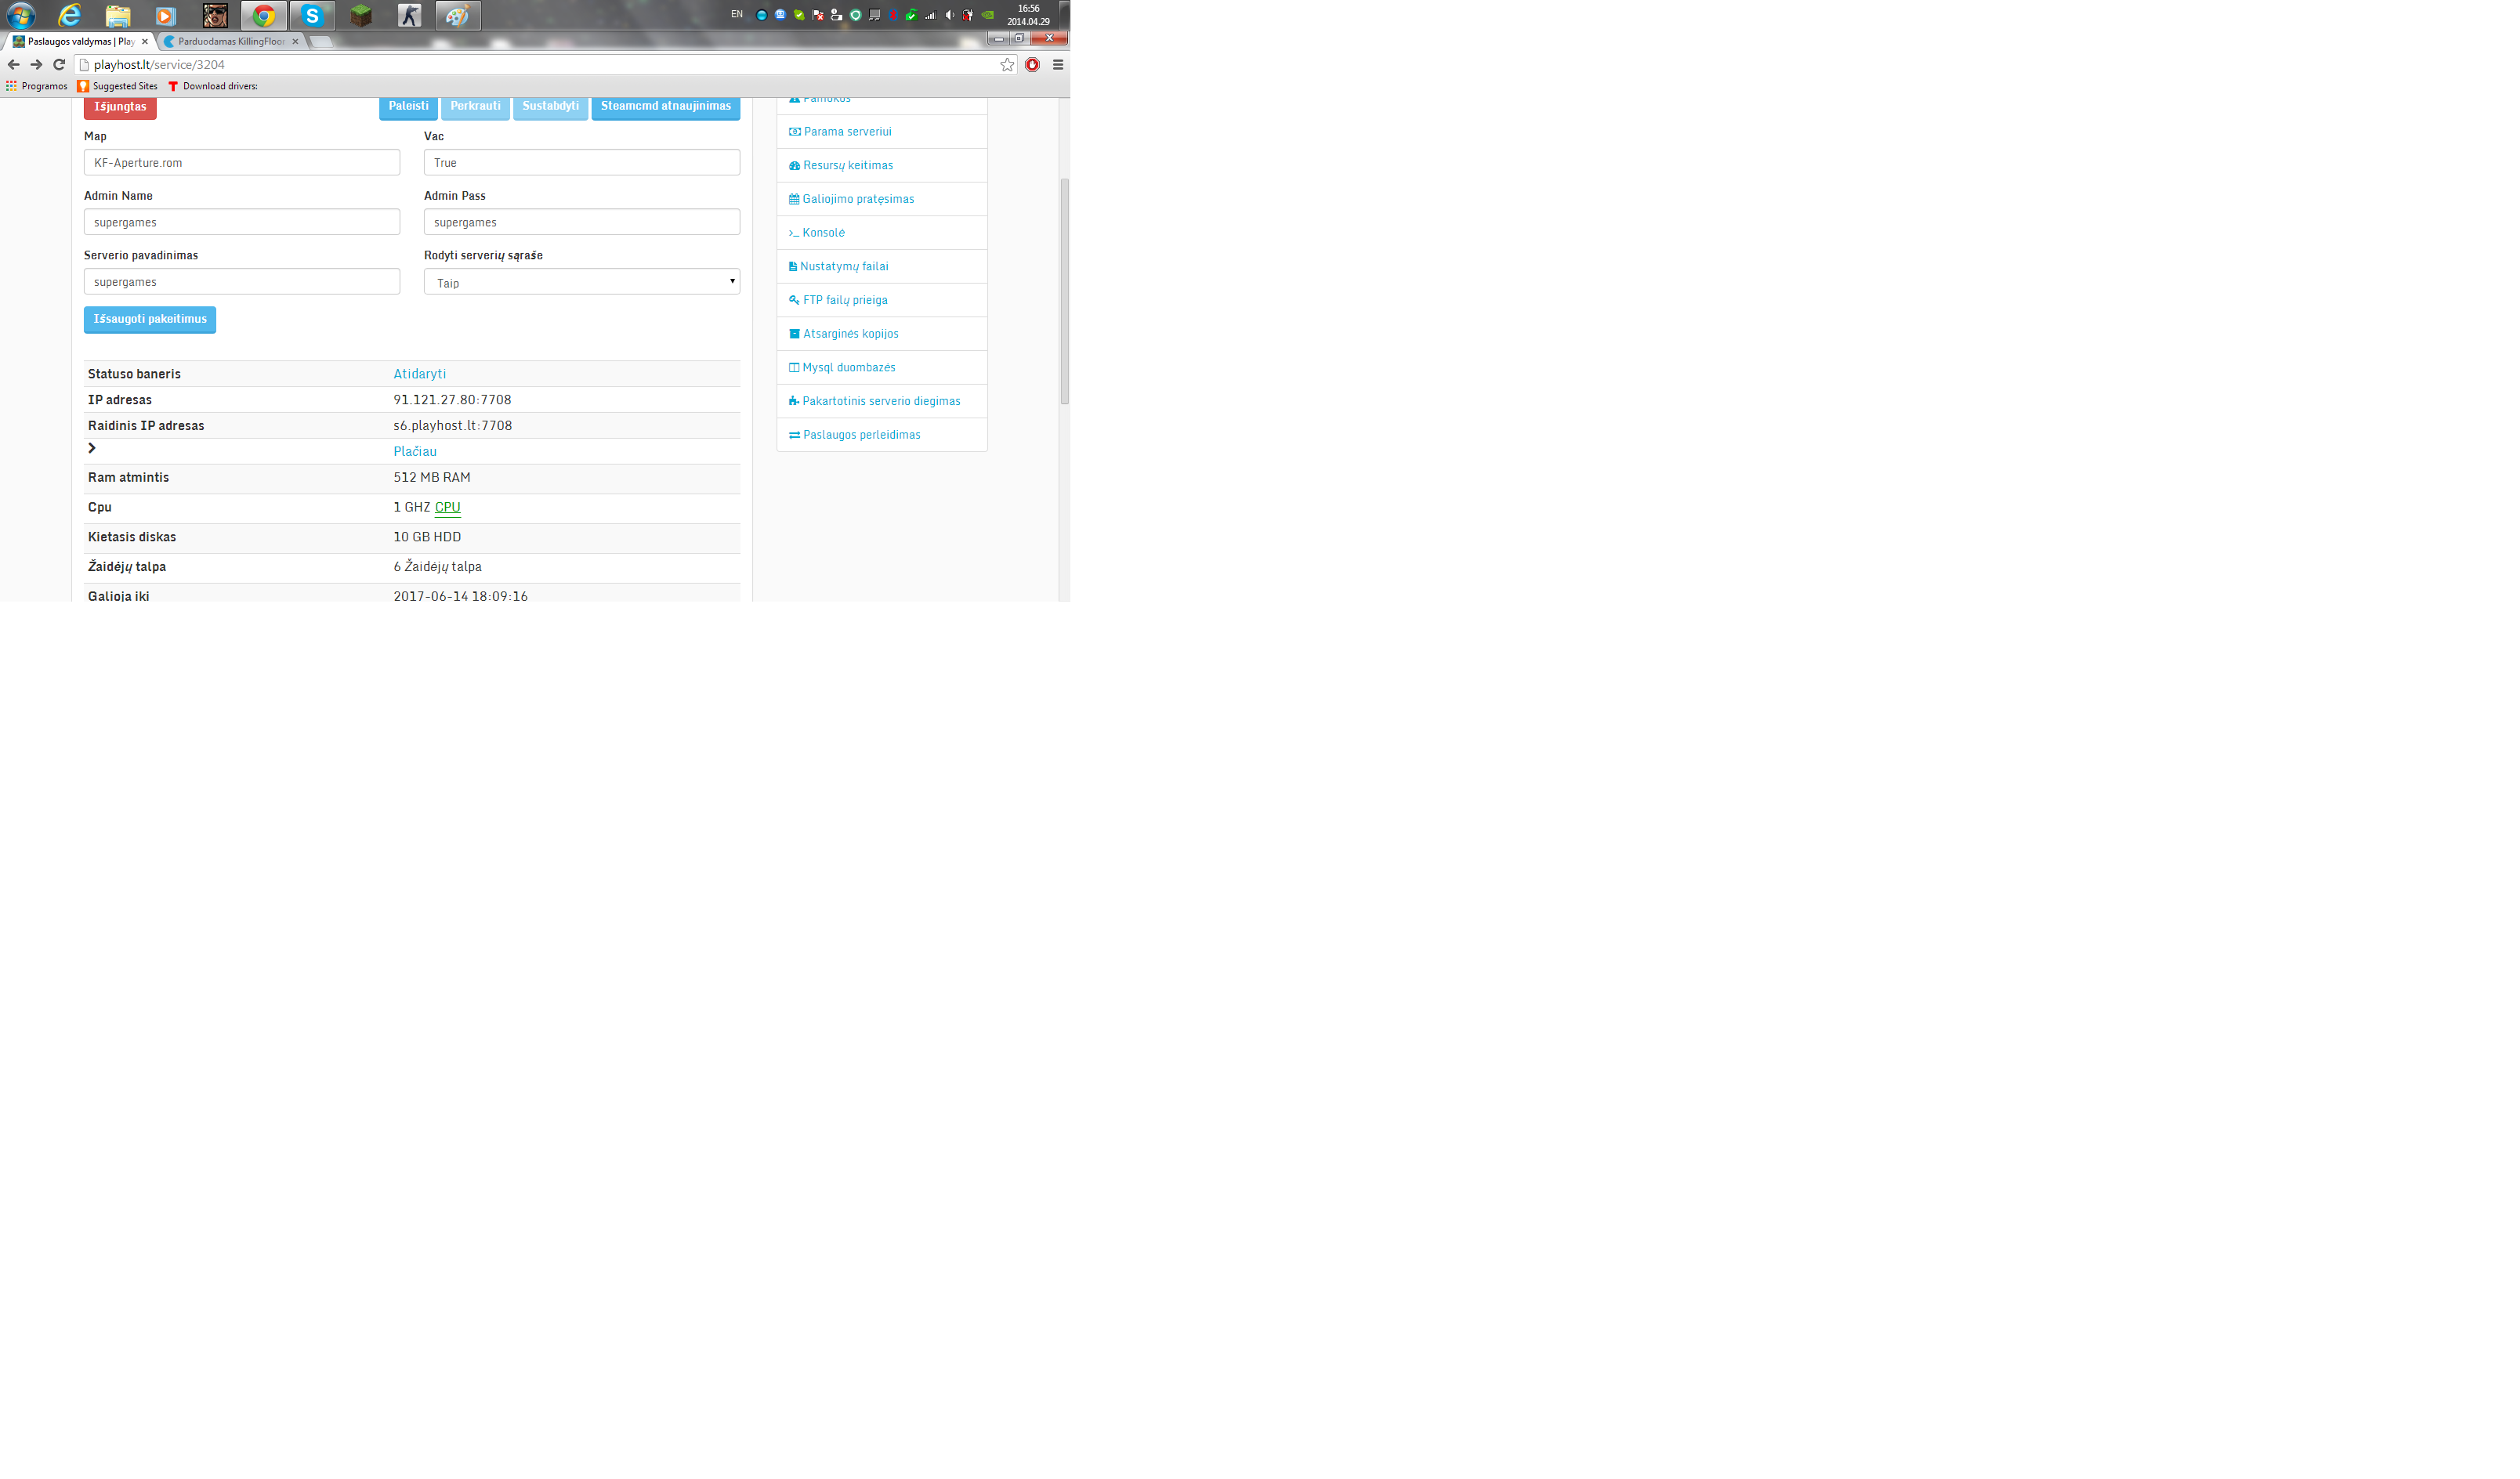The width and height of the screenshot is (2520, 1479).
Task: Open the Download drivers bookmark
Action: pos(212,86)
